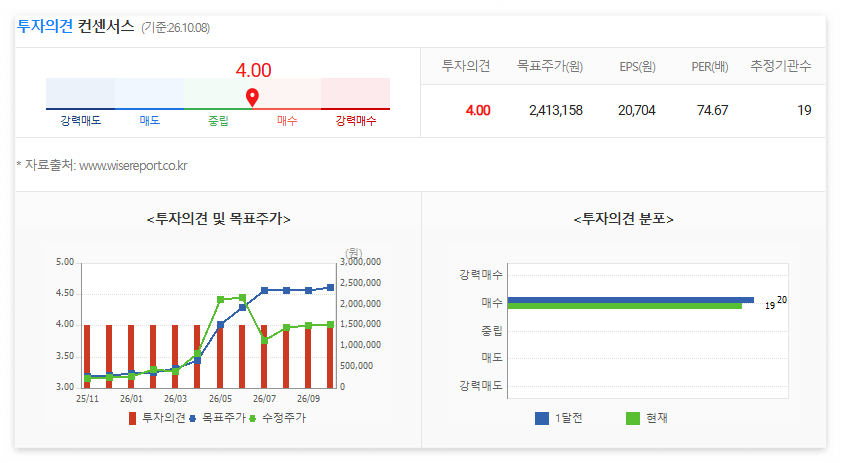Click the 19 in the 추정기관수 column
The image size is (841, 463).
pyautogui.click(x=804, y=111)
